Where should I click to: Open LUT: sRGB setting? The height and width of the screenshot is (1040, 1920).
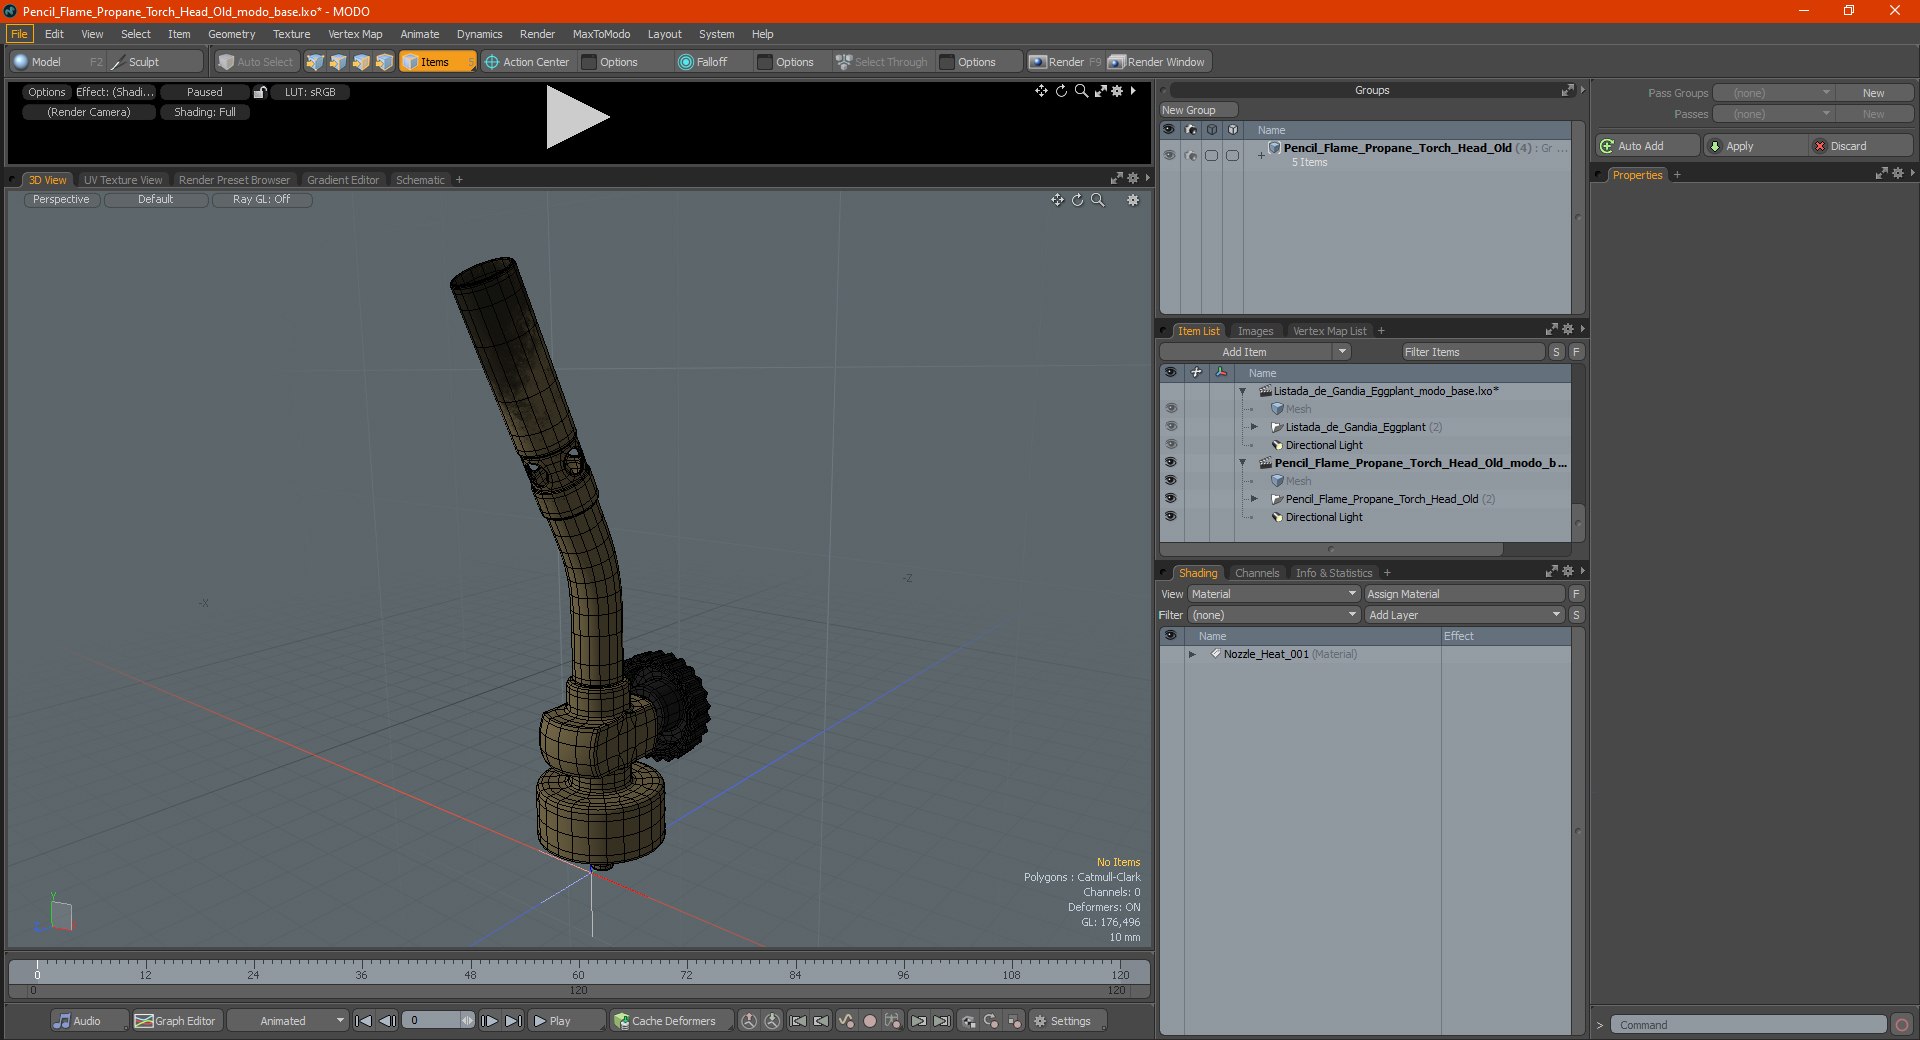pos(310,92)
